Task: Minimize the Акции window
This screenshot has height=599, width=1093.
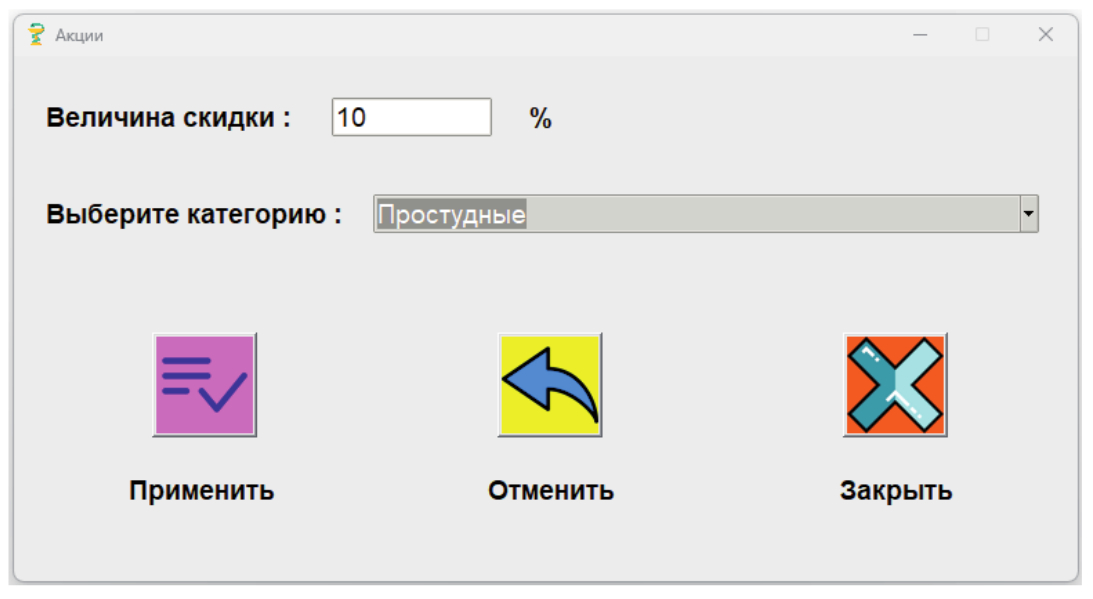Action: click(921, 35)
